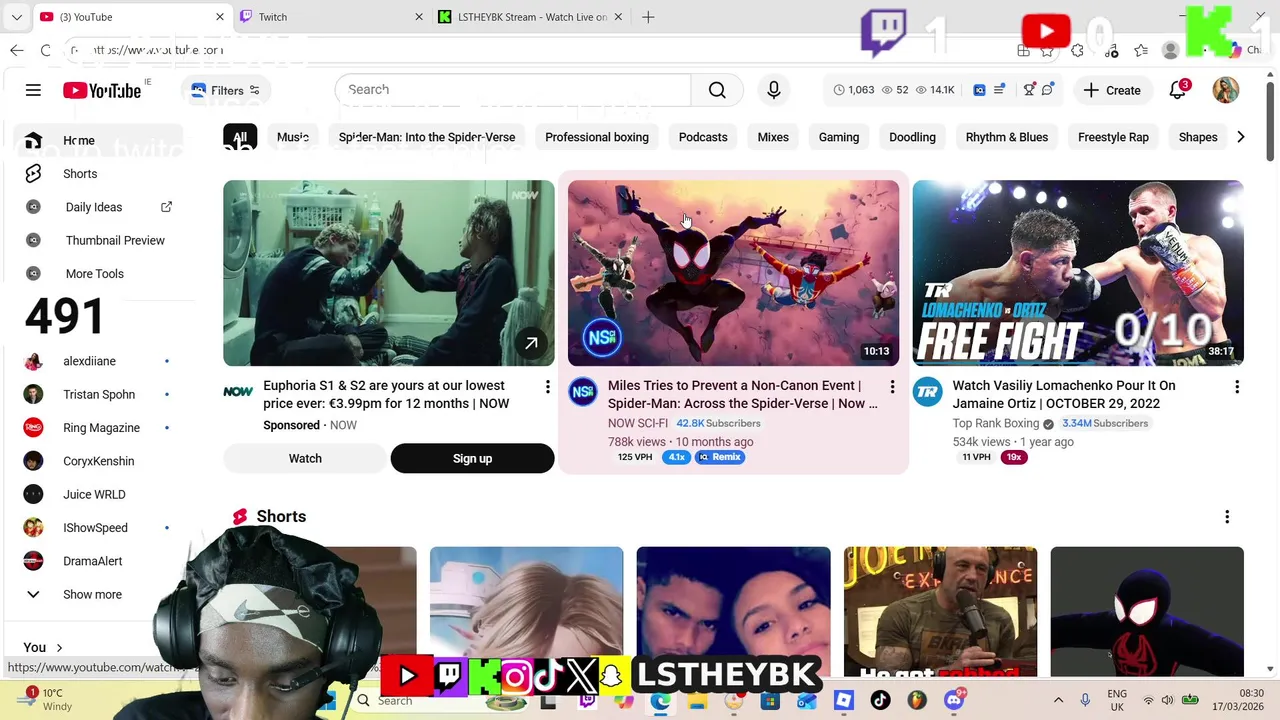Click the magnifier search button
Screen dimensions: 1280x720
coord(717,90)
